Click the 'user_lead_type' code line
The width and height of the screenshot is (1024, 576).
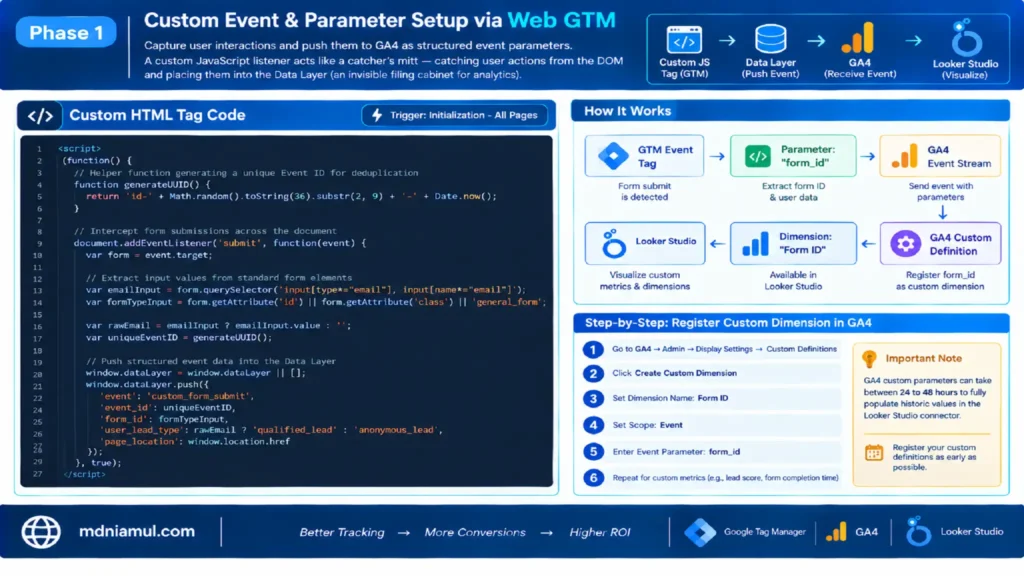[x=271, y=430]
